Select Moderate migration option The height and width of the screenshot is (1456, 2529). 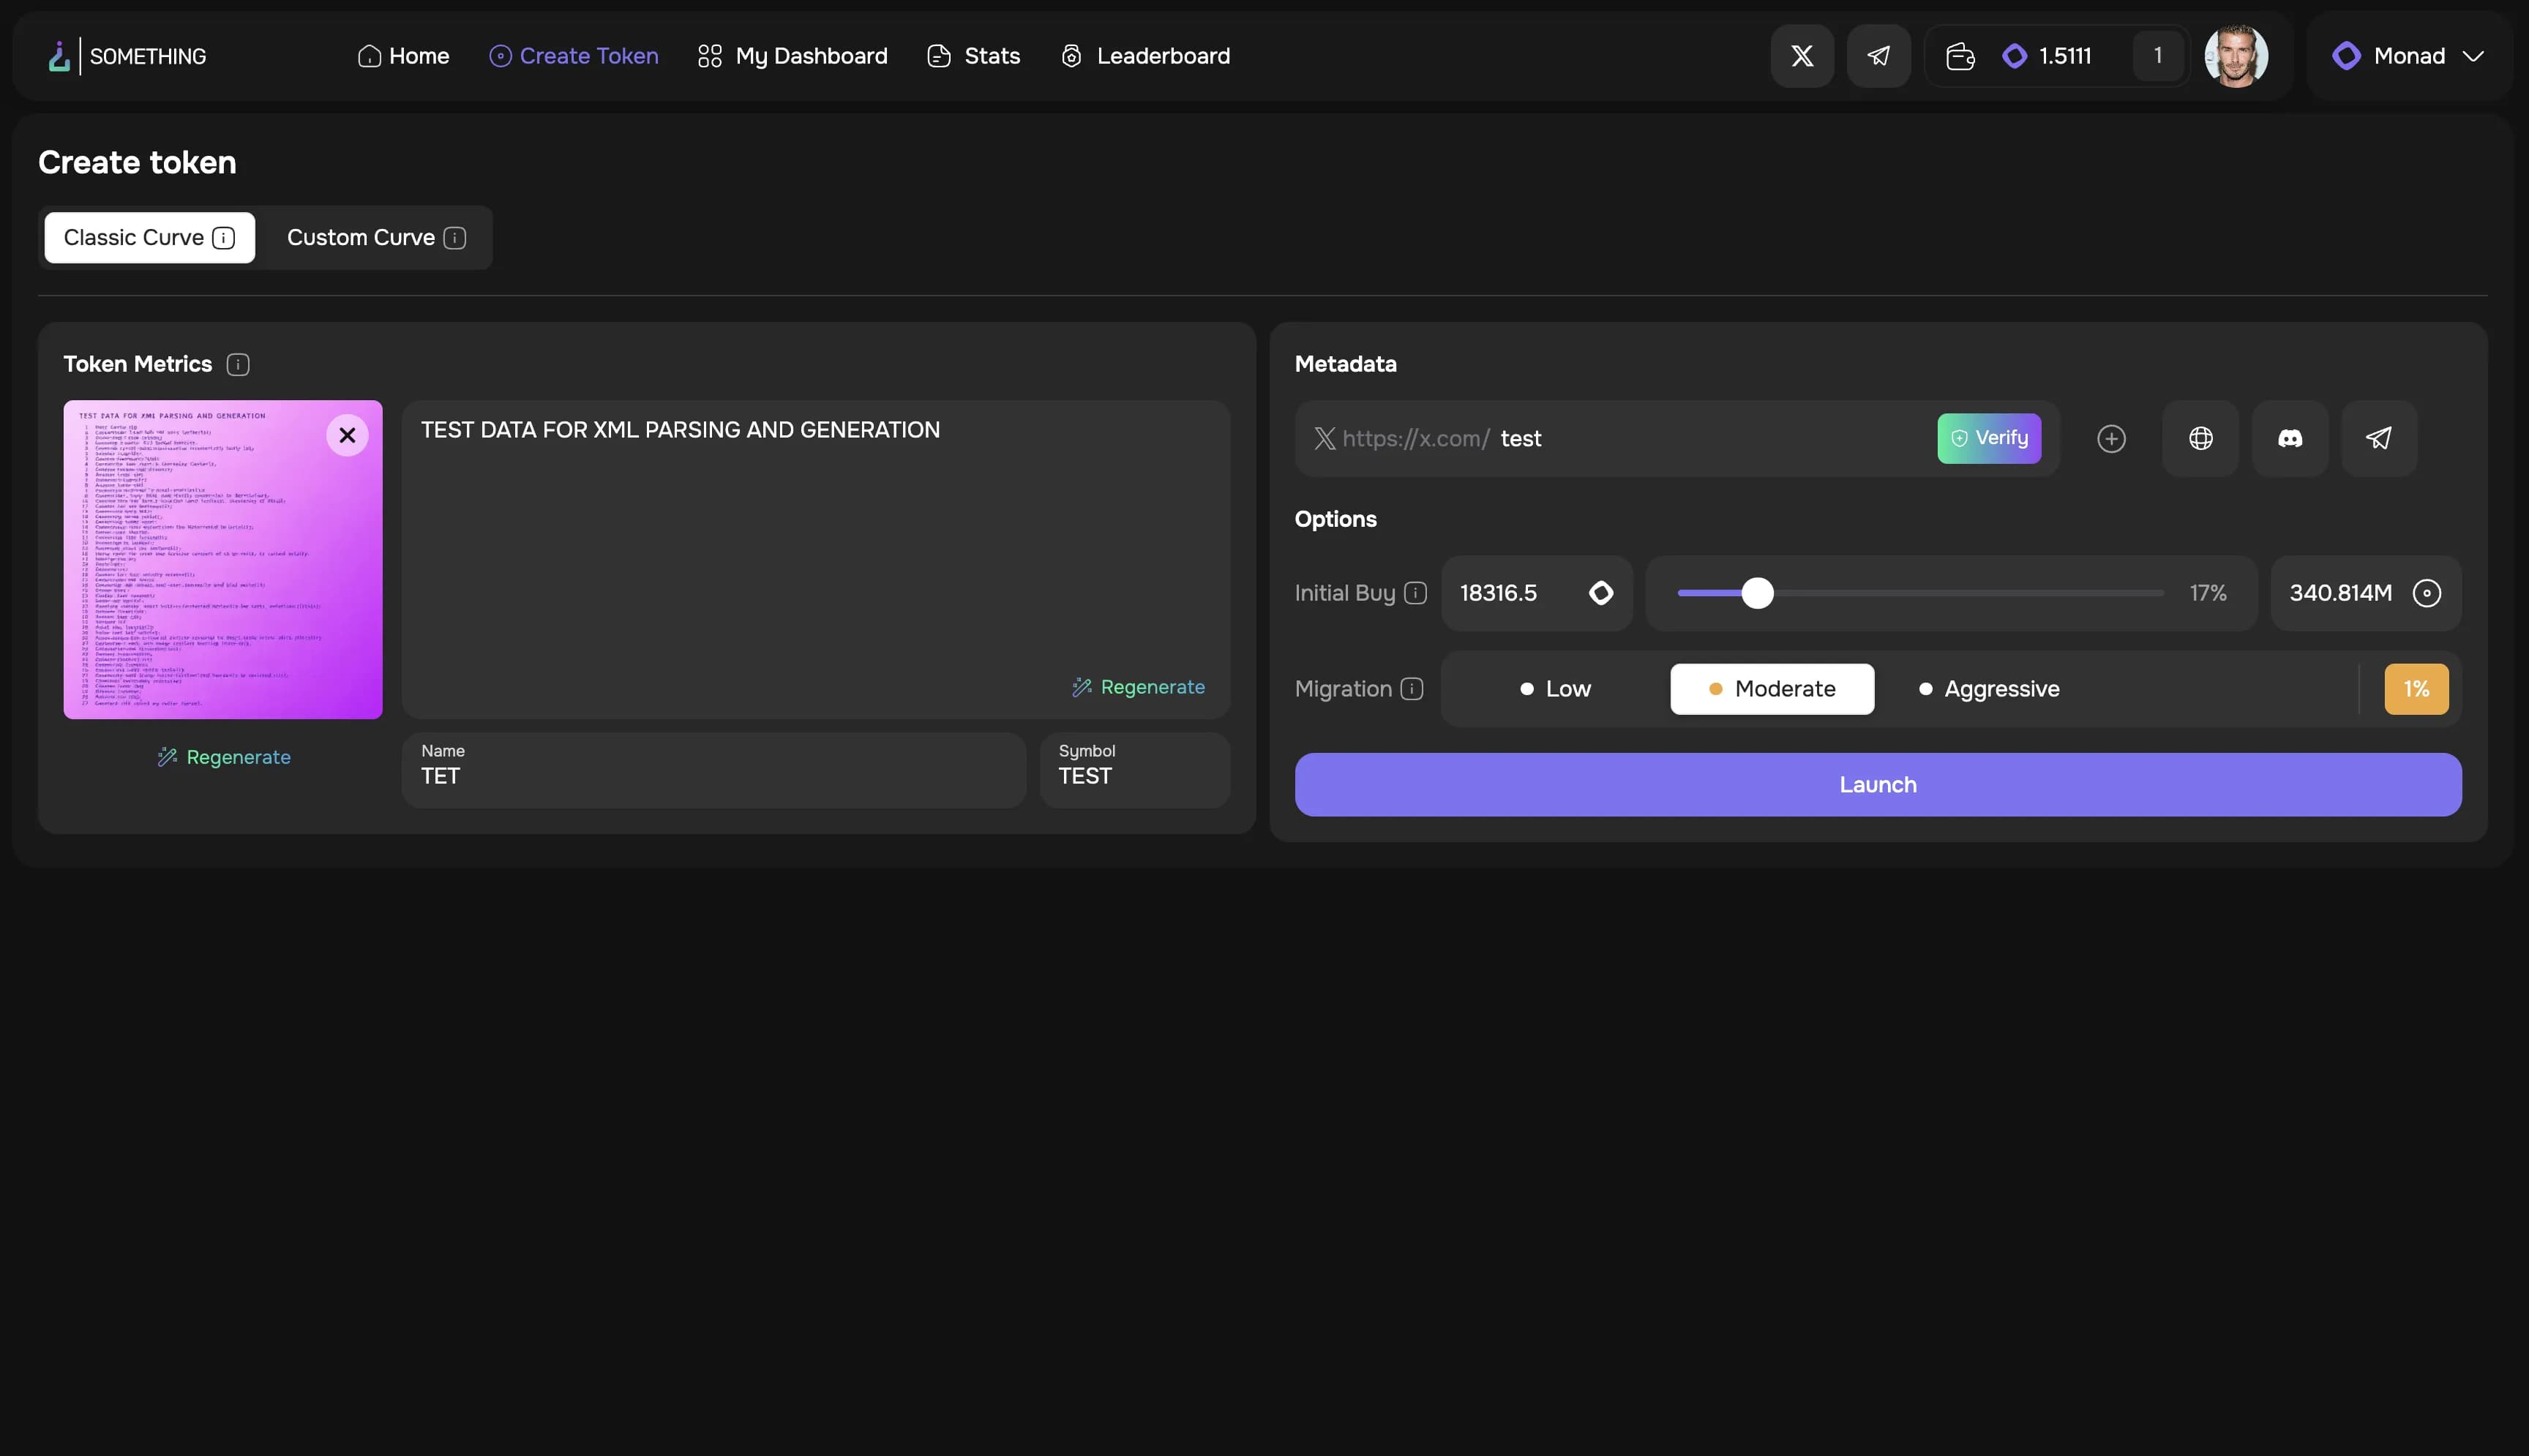[1772, 689]
